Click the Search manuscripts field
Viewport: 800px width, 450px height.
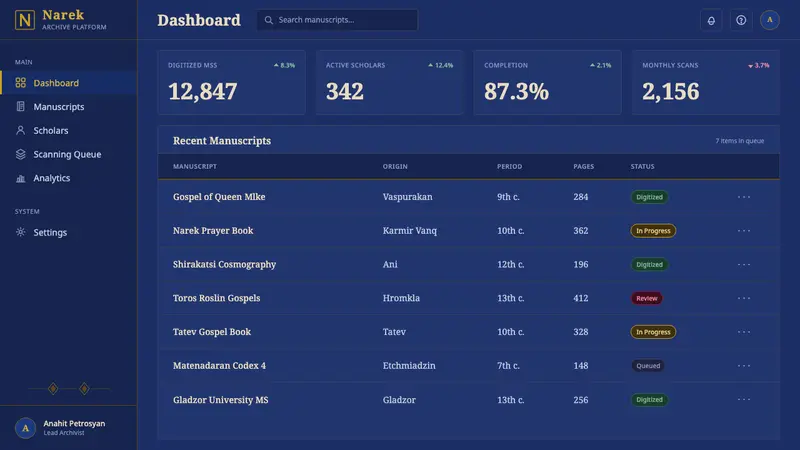[337, 20]
